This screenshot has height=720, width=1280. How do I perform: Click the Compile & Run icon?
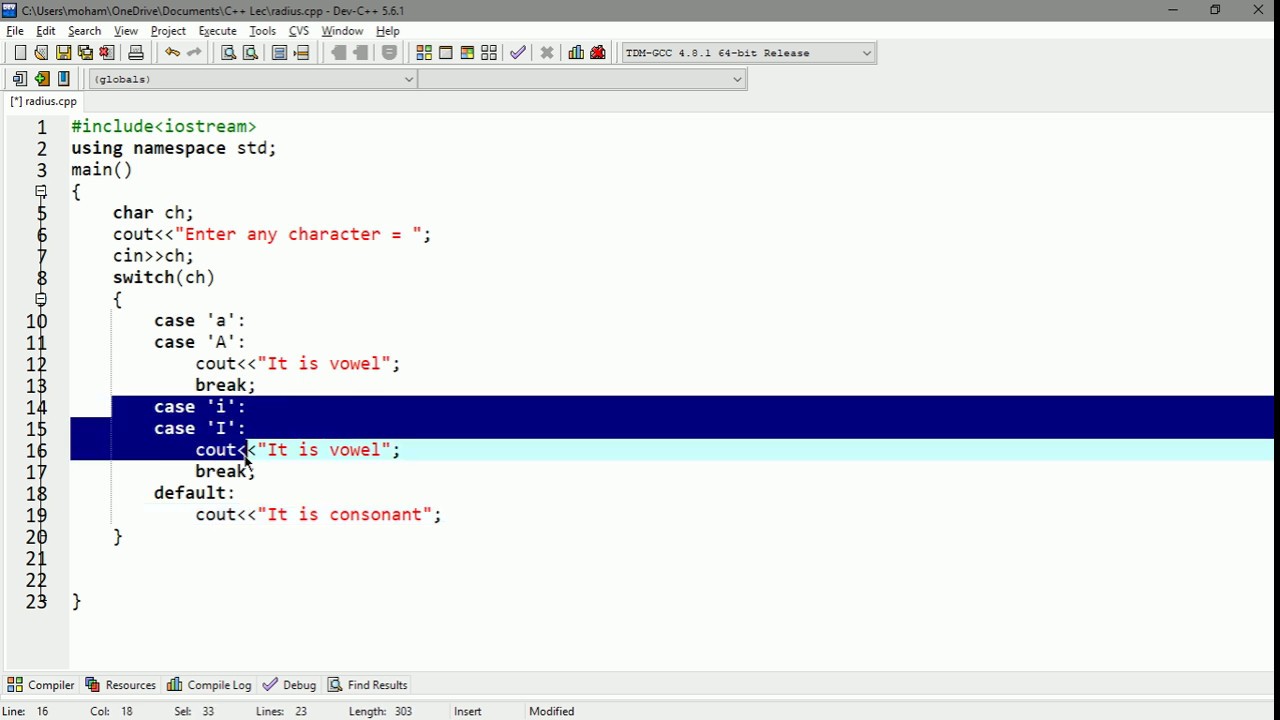(x=467, y=53)
